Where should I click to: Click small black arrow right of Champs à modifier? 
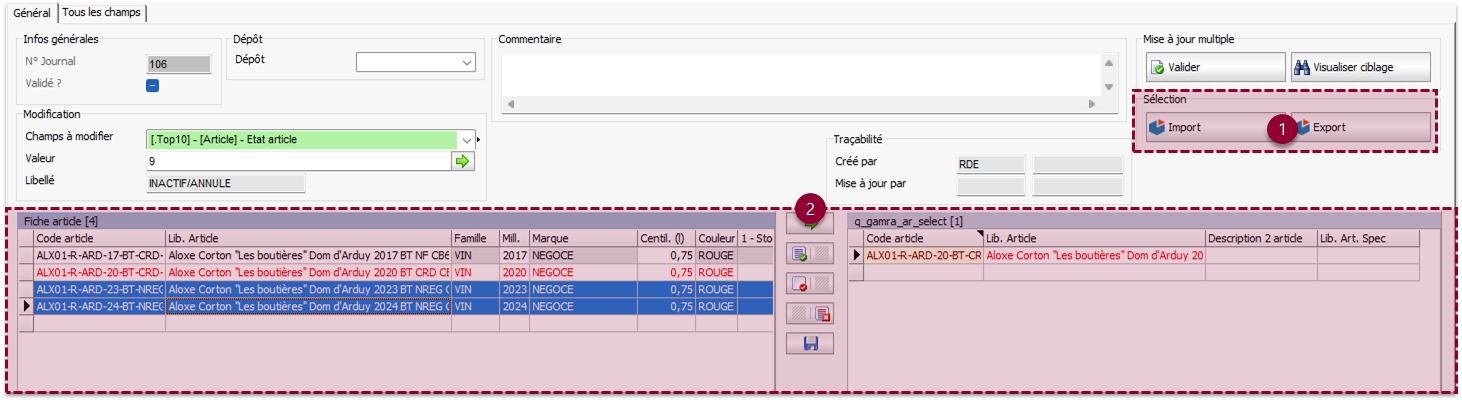[x=479, y=139]
